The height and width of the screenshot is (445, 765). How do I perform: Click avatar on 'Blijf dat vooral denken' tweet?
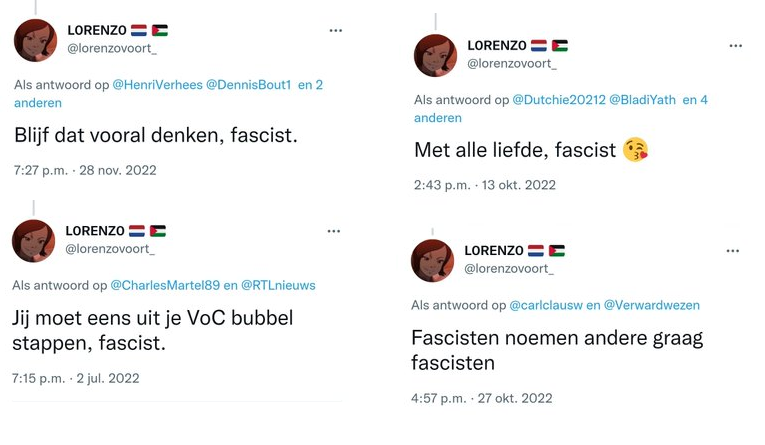[x=35, y=40]
